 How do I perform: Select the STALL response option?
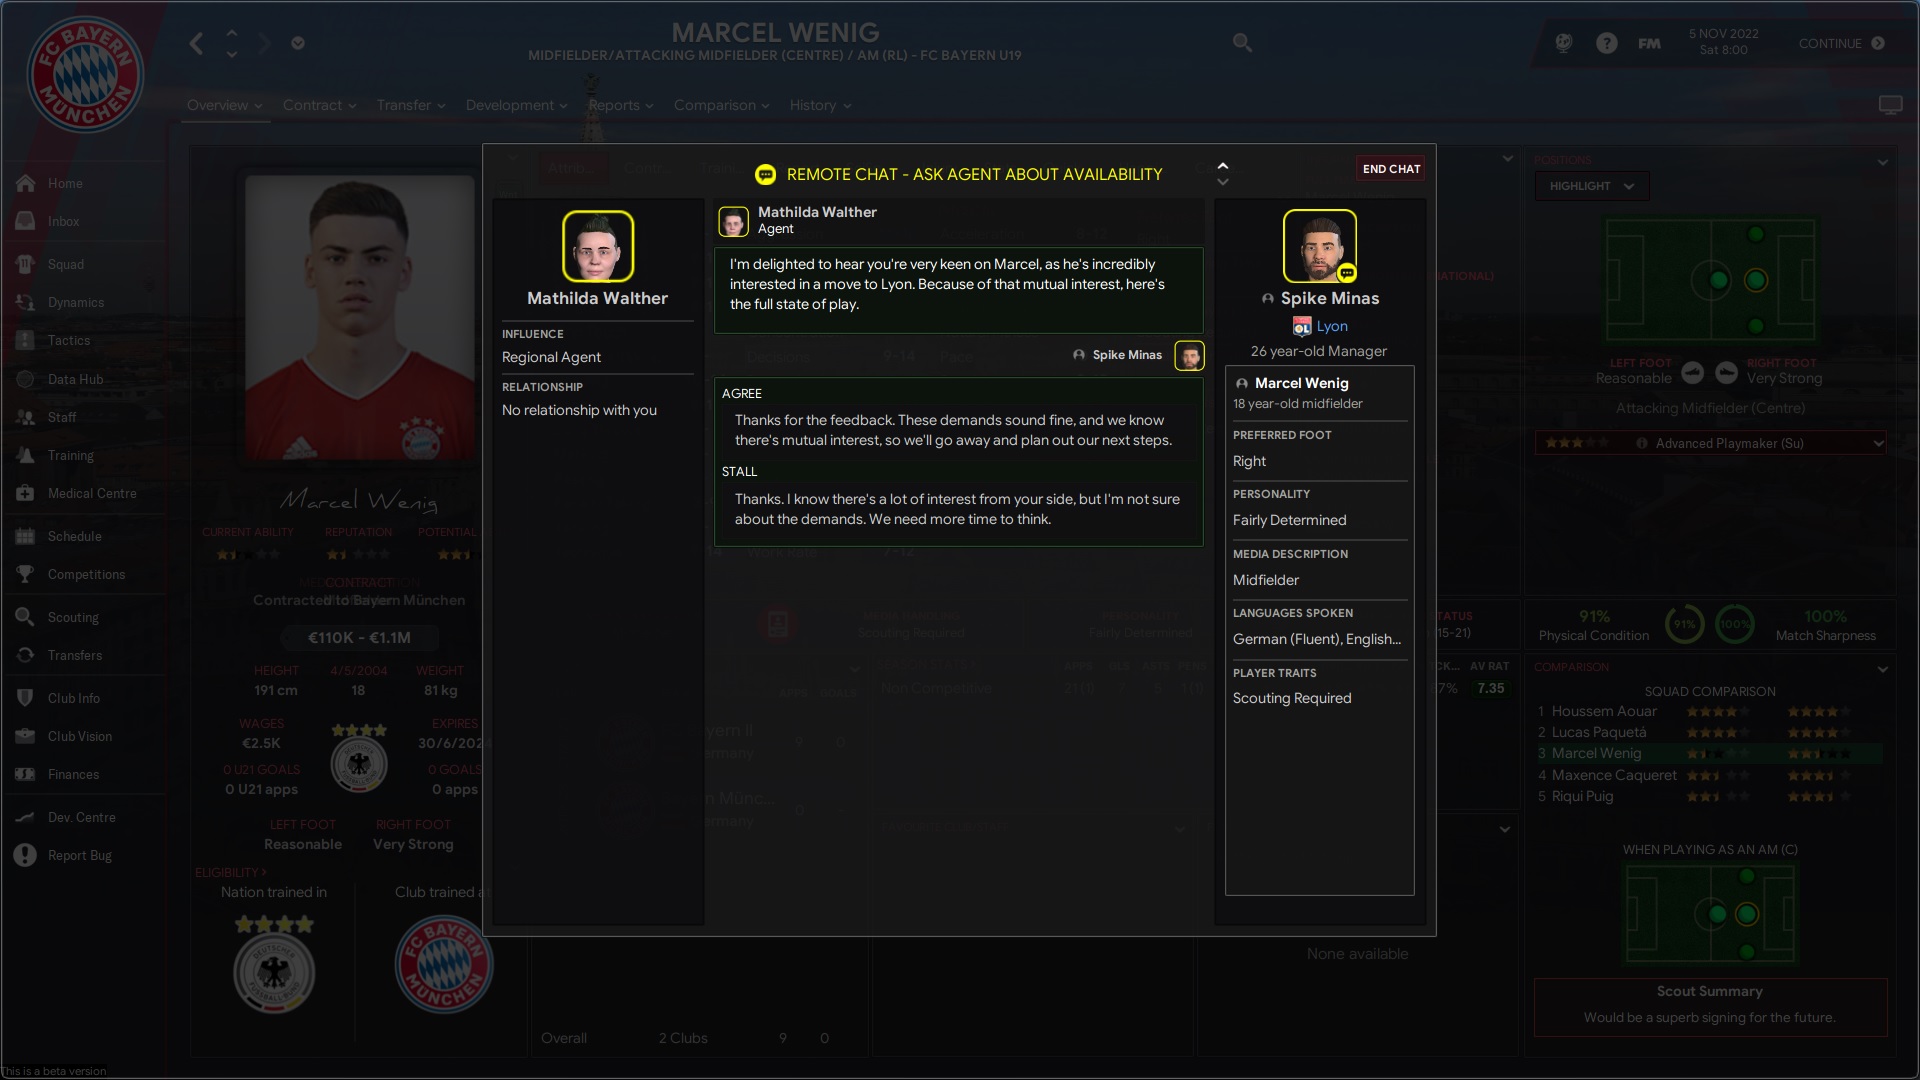coord(958,498)
